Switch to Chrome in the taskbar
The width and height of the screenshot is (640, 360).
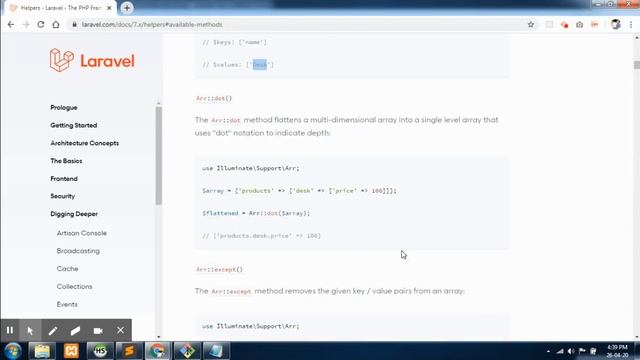click(158, 351)
